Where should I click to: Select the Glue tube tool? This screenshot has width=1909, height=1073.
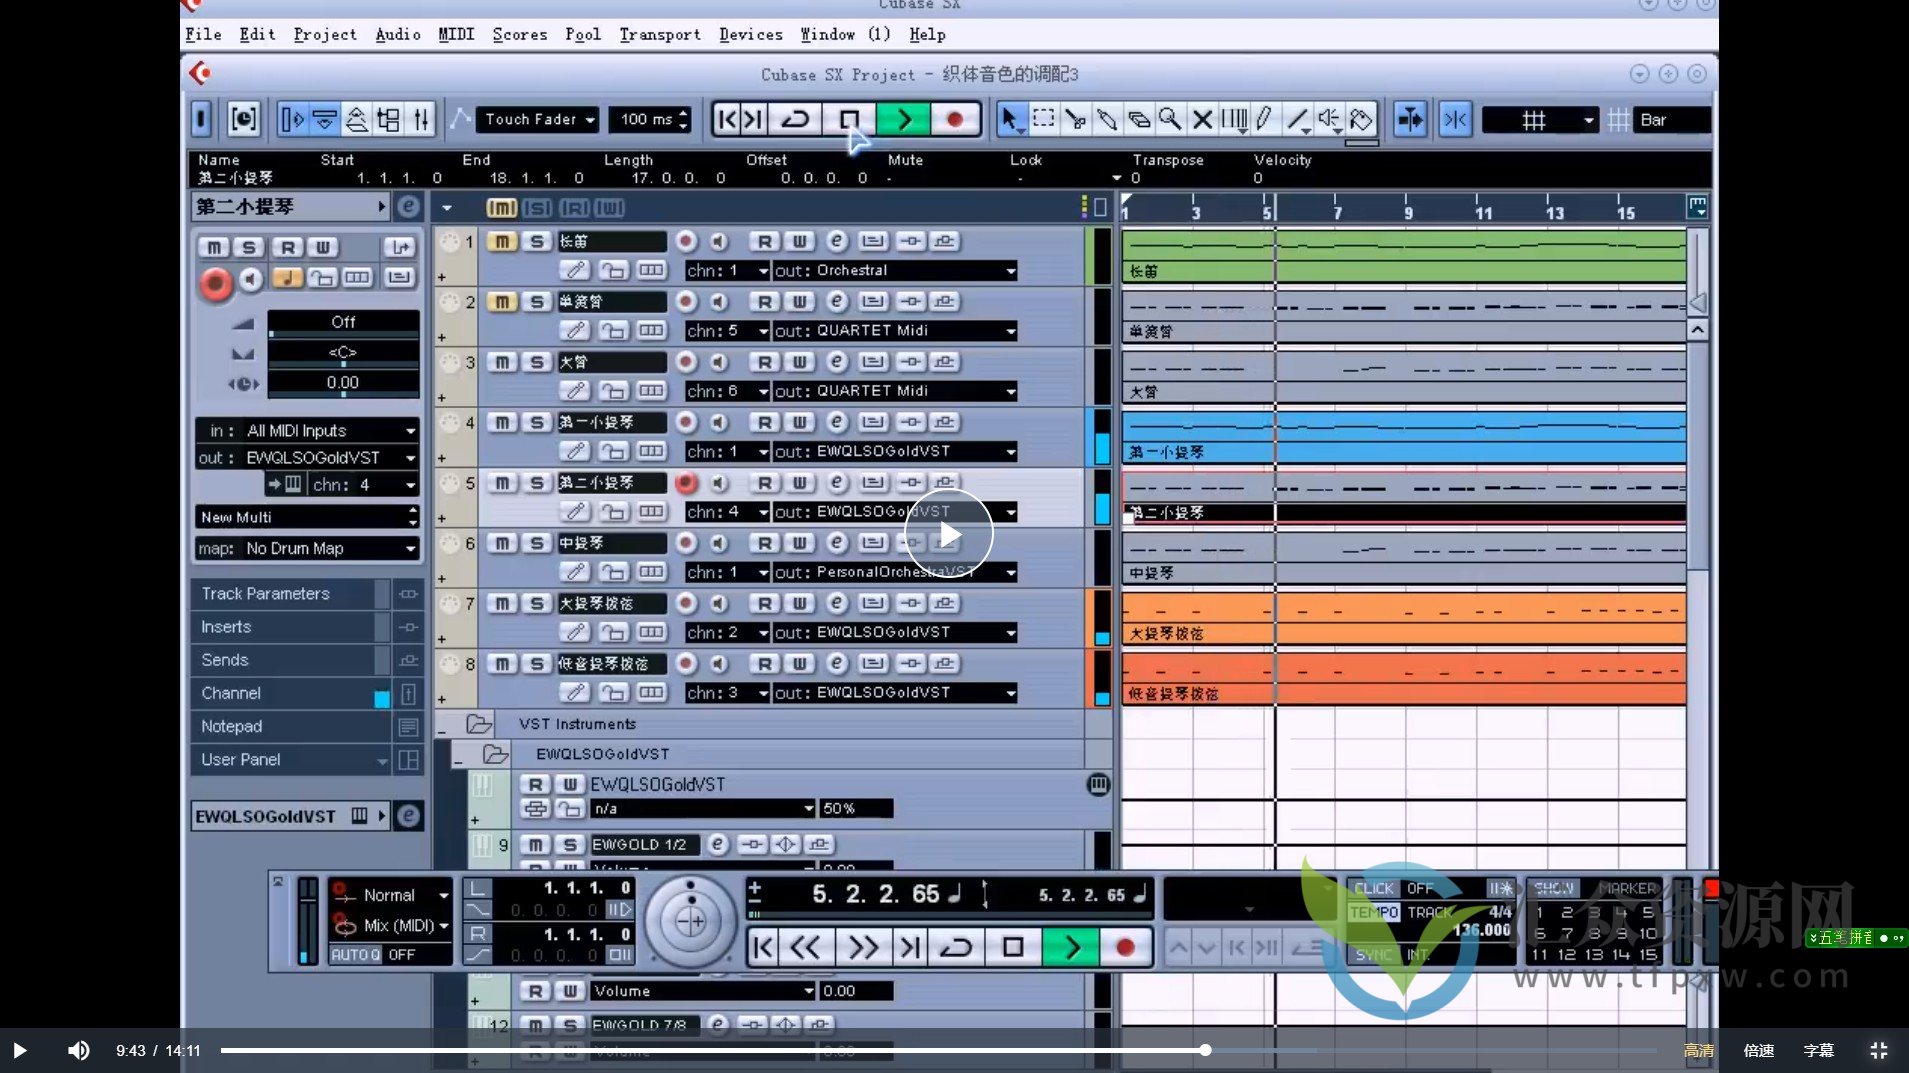1107,120
